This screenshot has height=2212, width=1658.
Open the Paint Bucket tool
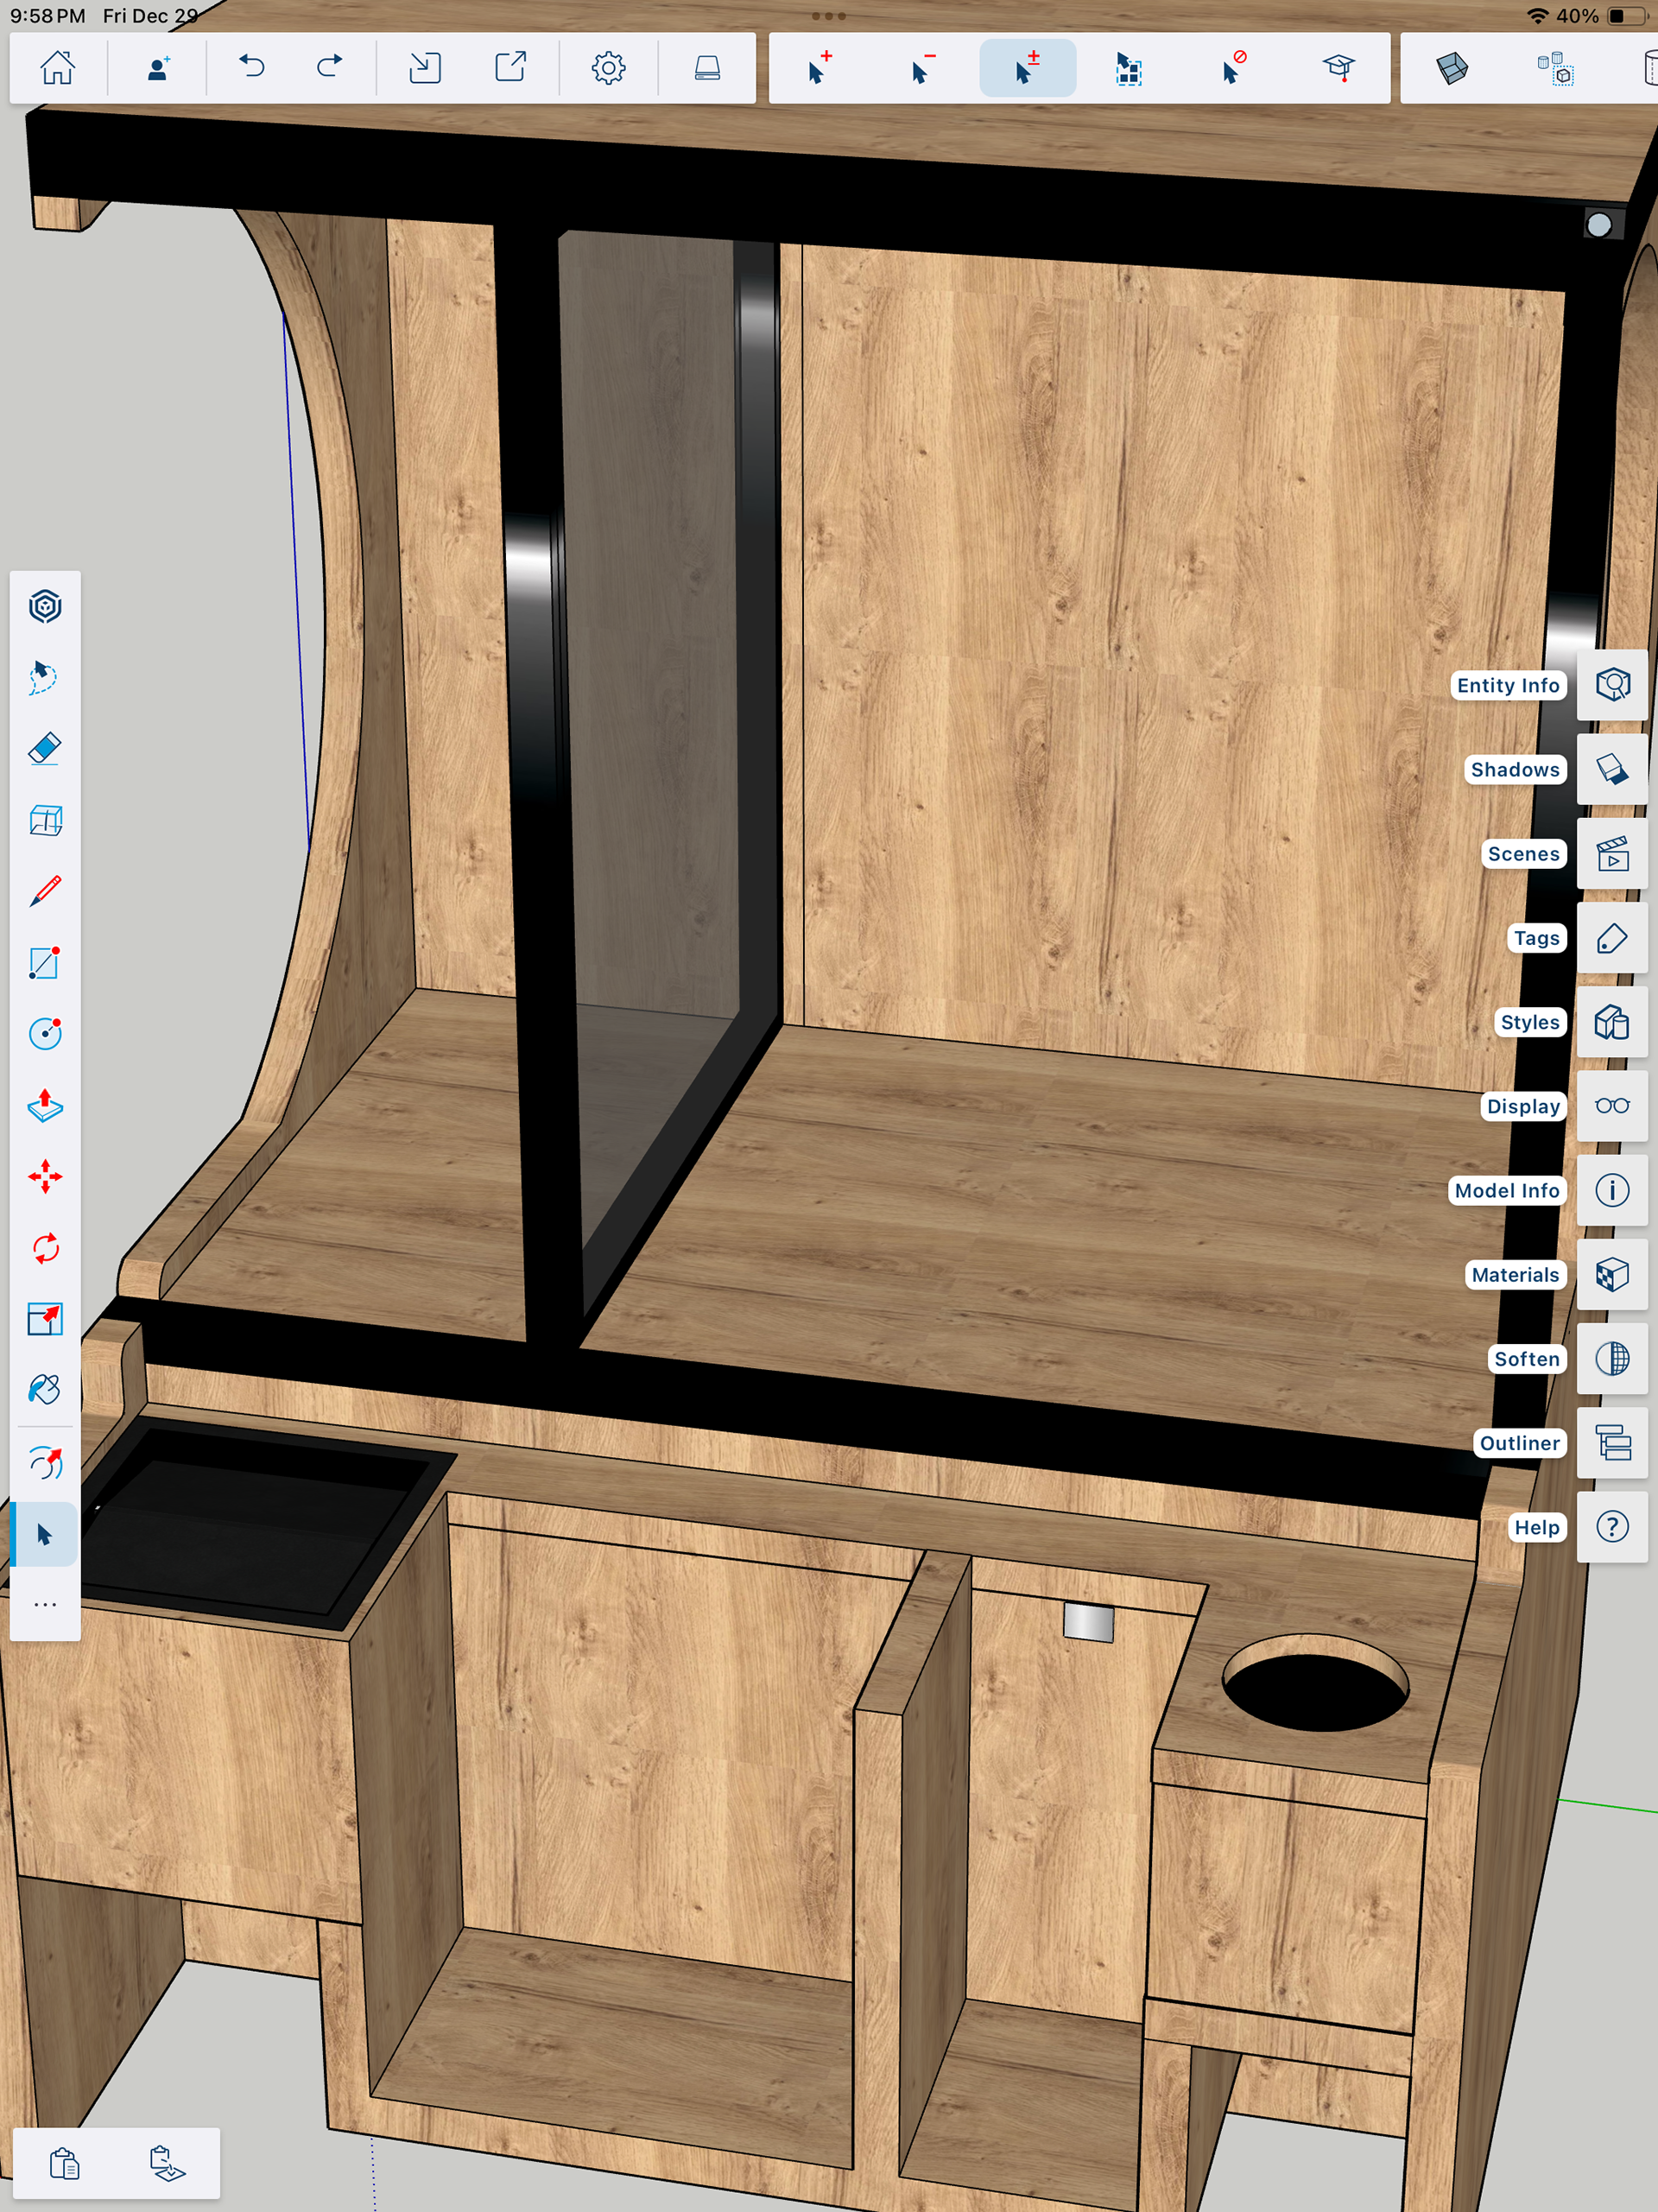coord(45,1390)
